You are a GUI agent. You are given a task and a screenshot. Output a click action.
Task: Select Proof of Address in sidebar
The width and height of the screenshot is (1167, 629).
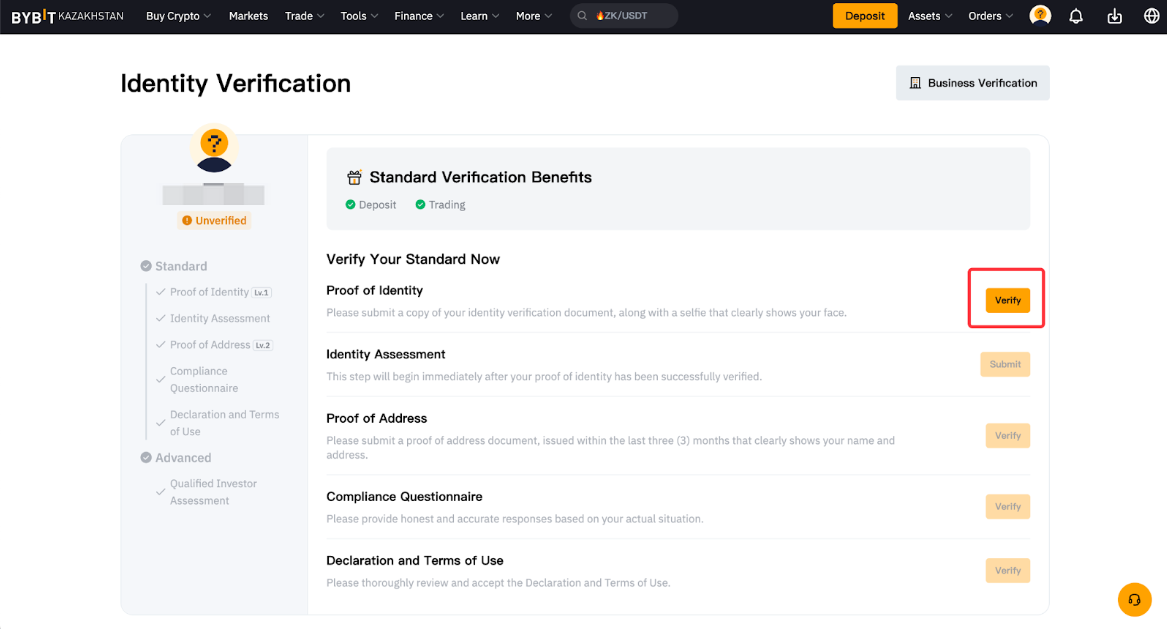[210, 345]
